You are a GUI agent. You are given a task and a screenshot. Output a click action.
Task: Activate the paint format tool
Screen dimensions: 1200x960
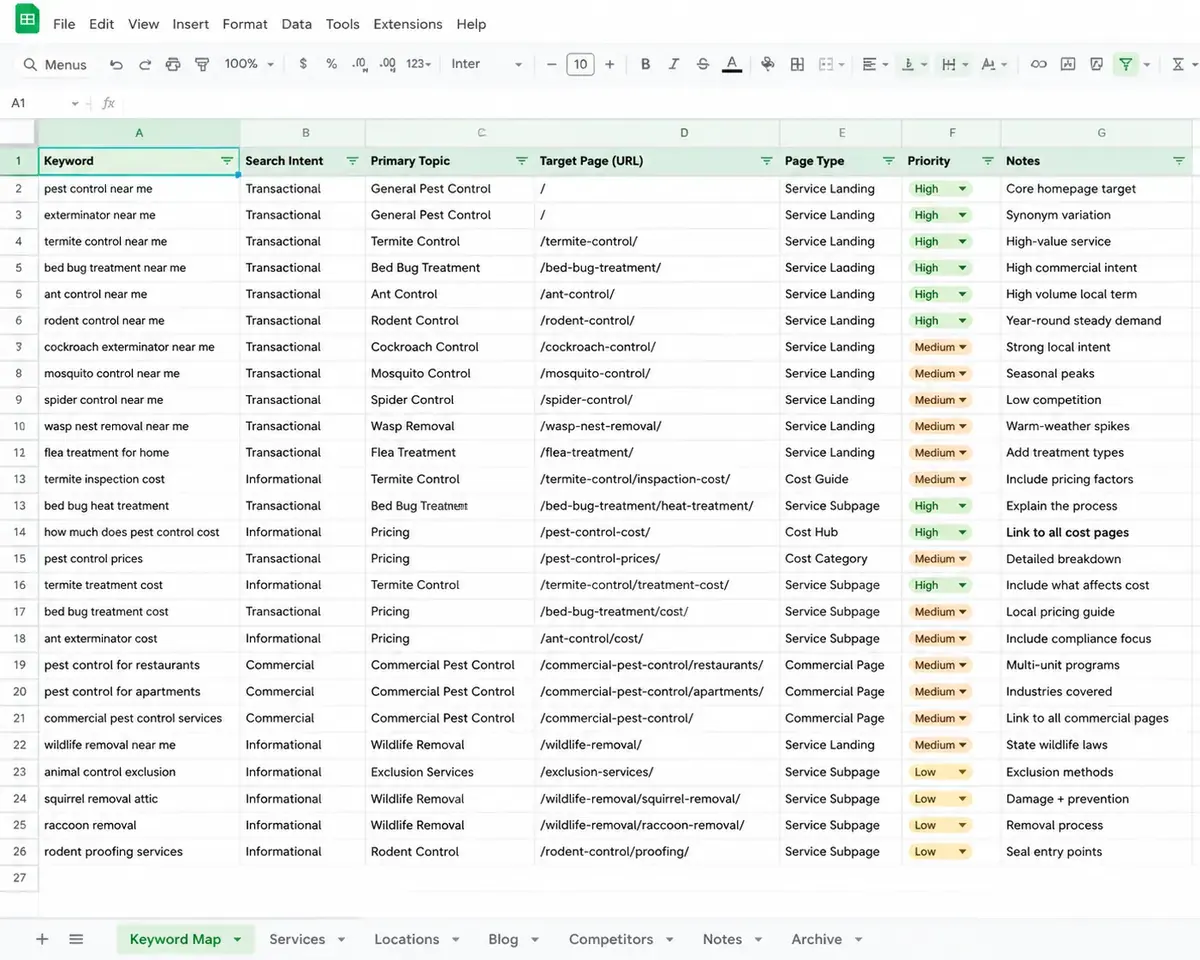(x=202, y=65)
